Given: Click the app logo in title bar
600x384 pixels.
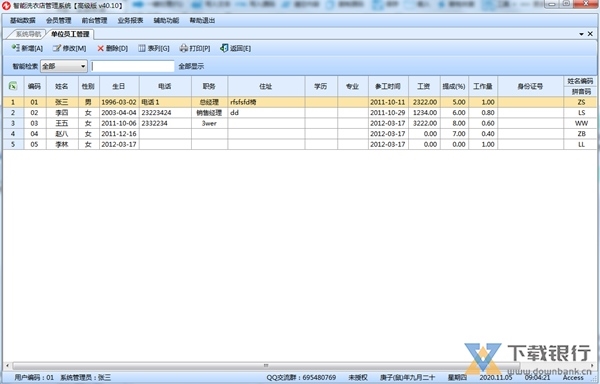Looking at the screenshot, I should click(6, 6).
